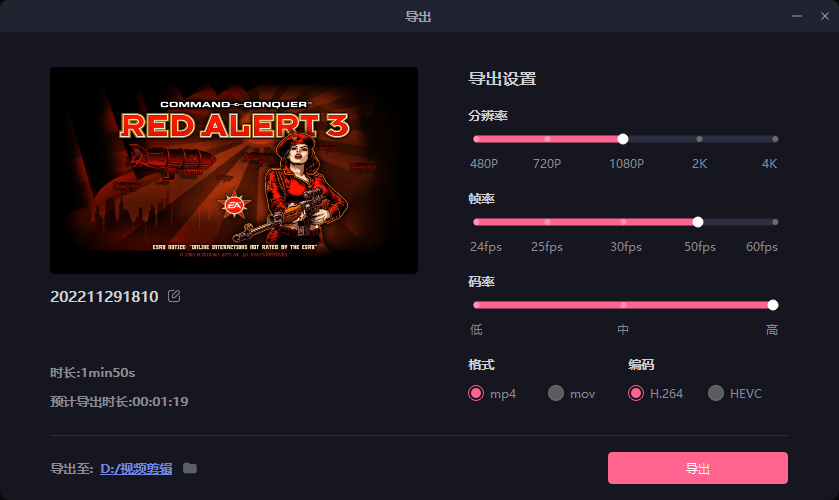Click the 202211291810 filename text

pyautogui.click(x=104, y=297)
